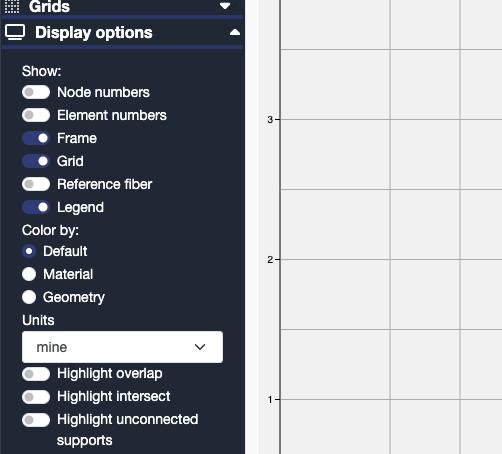Screen dimensions: 502x454
Task: Choose Material under Color by
Action: [29, 274]
